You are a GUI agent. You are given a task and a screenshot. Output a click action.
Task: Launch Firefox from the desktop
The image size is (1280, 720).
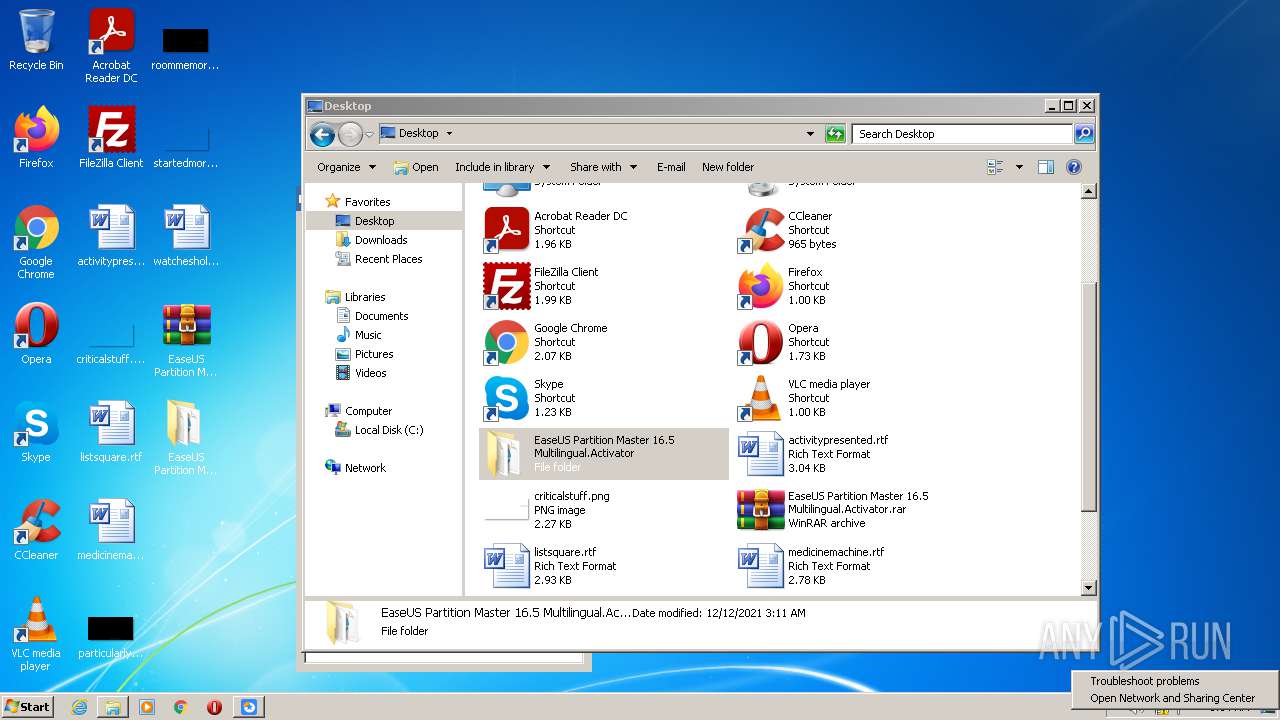36,138
